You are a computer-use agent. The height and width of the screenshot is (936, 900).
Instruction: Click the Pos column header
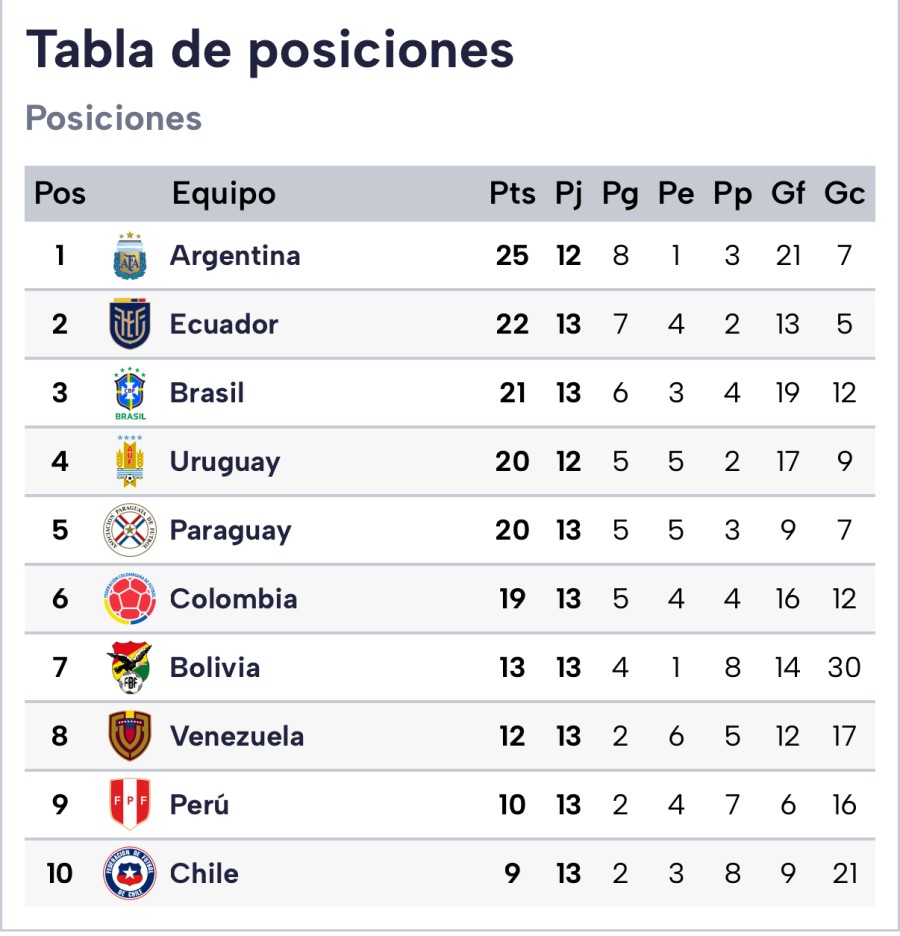click(x=60, y=193)
